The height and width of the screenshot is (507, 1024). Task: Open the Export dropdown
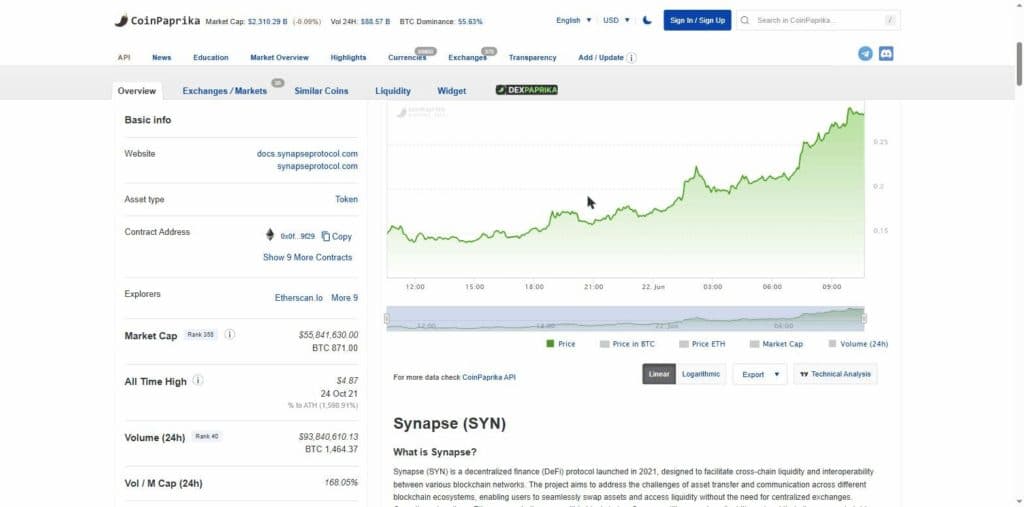[x=760, y=374]
